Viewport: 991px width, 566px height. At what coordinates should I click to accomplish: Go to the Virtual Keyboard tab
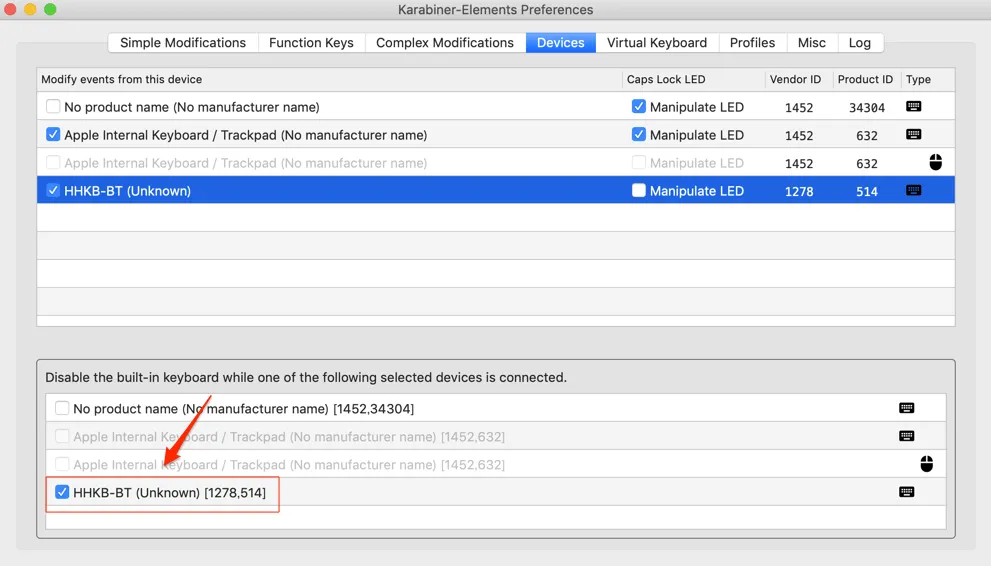(656, 42)
